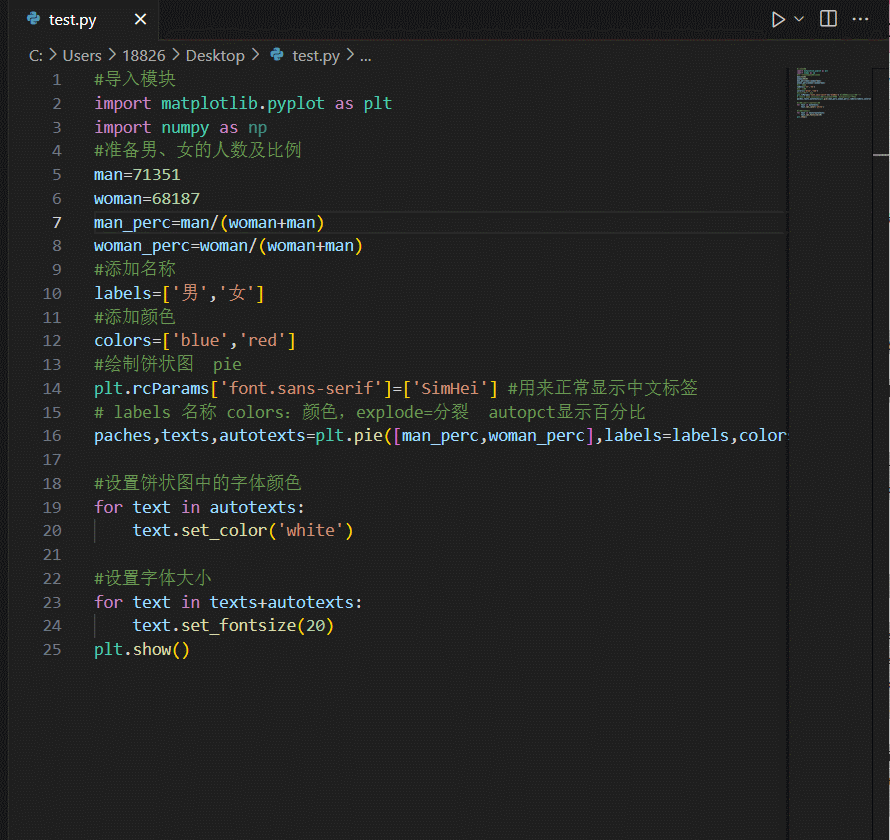The height and width of the screenshot is (840, 890).
Task: Open the 18826 breadcrumb folder
Action: [x=144, y=56]
